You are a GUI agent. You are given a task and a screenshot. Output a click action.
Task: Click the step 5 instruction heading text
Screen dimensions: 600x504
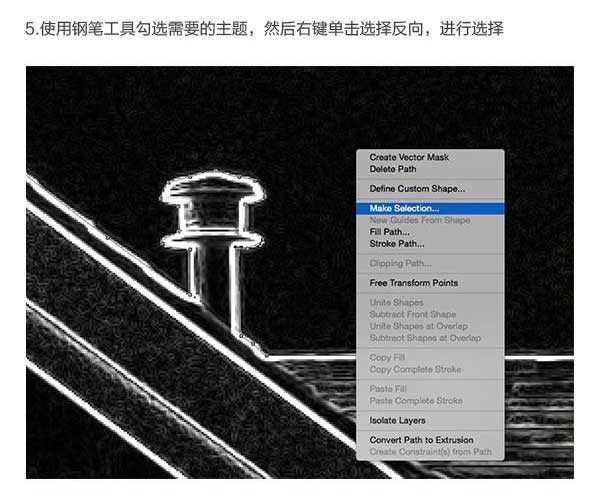(263, 30)
